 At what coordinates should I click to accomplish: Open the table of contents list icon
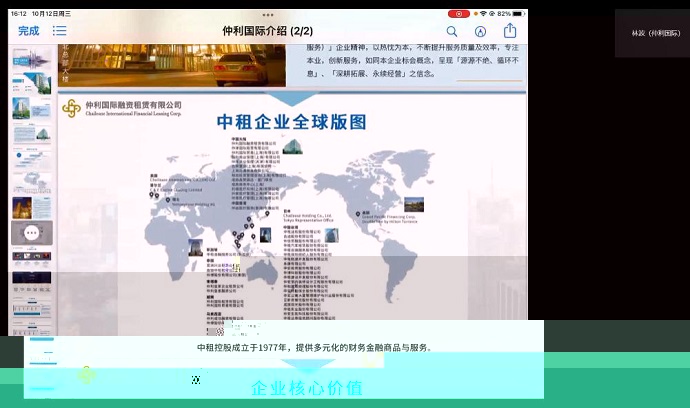59,31
